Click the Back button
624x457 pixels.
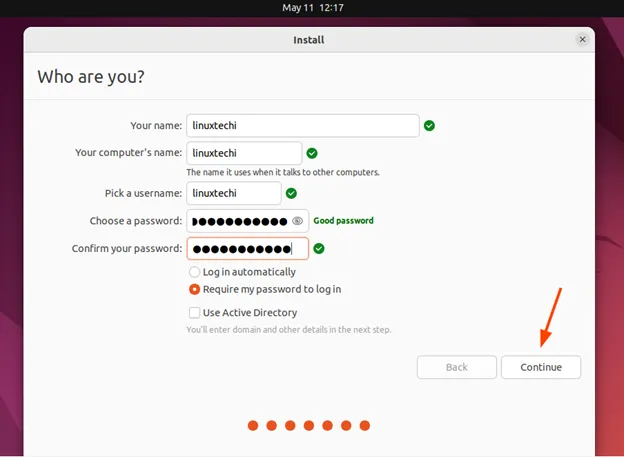456,367
